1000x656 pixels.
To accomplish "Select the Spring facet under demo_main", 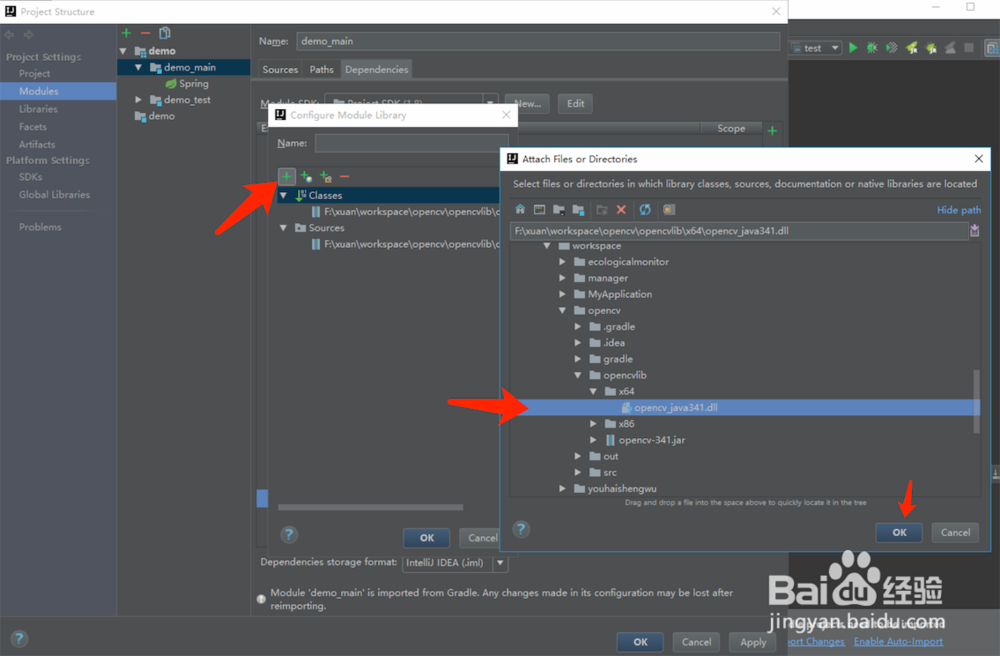I will (186, 84).
